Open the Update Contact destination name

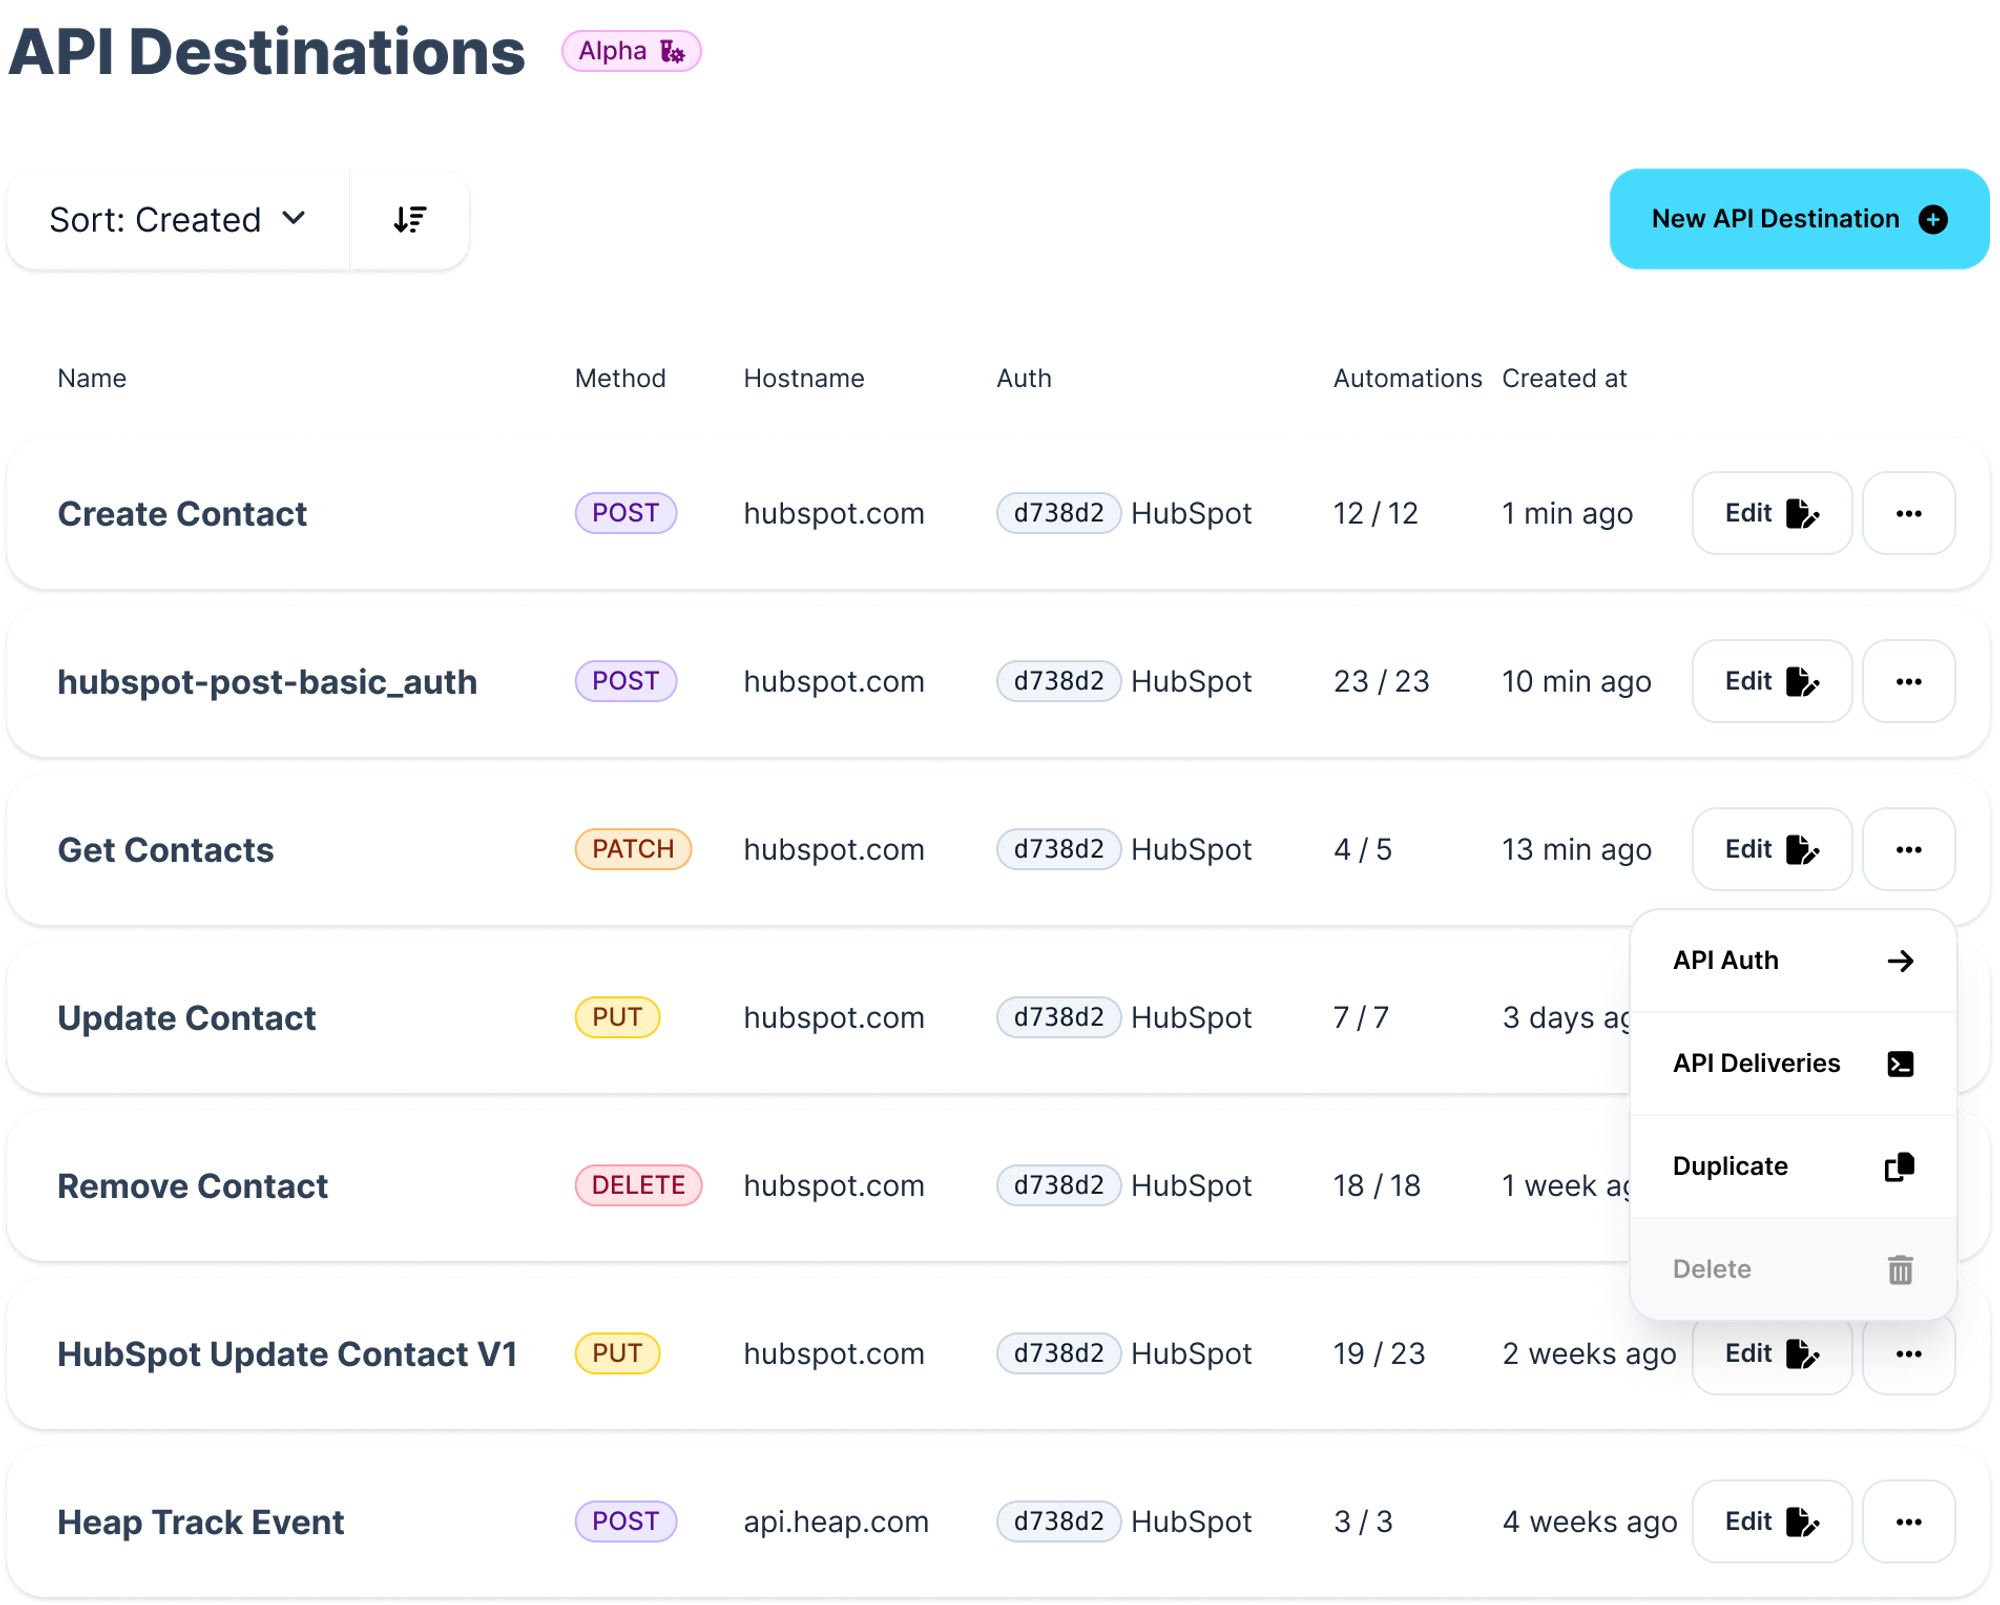pyautogui.click(x=187, y=1017)
